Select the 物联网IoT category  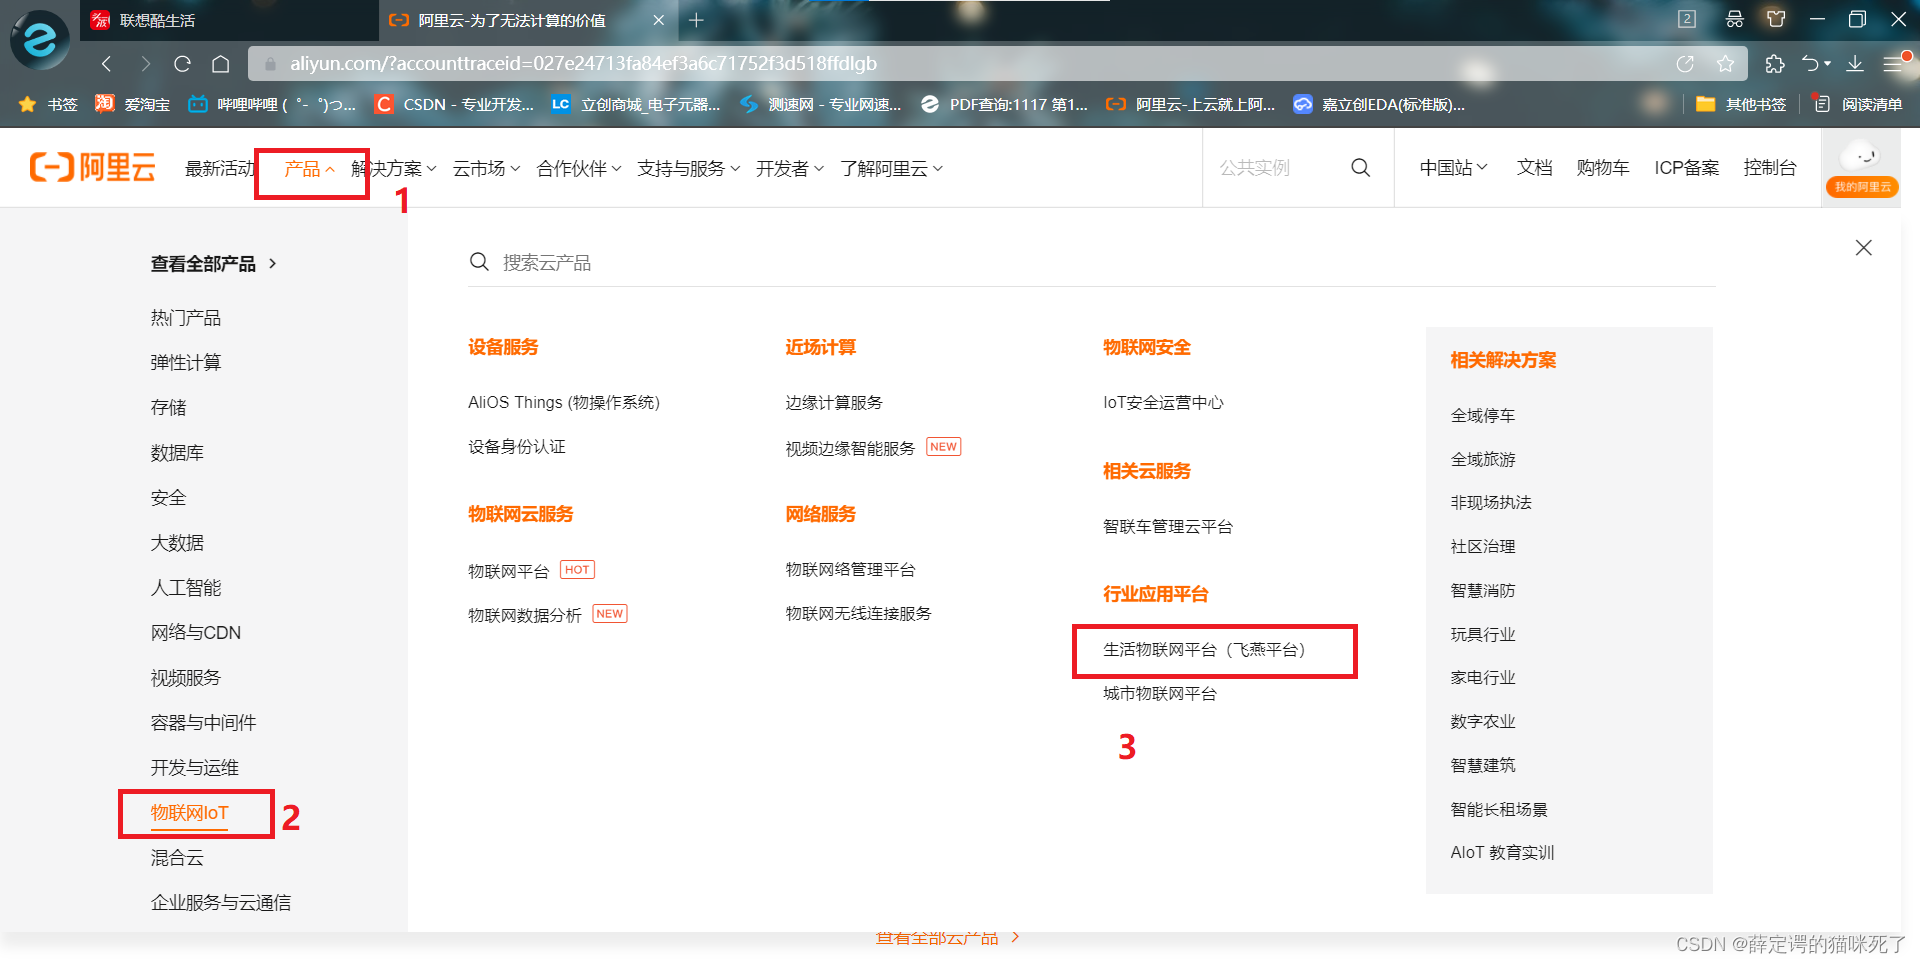pos(190,813)
